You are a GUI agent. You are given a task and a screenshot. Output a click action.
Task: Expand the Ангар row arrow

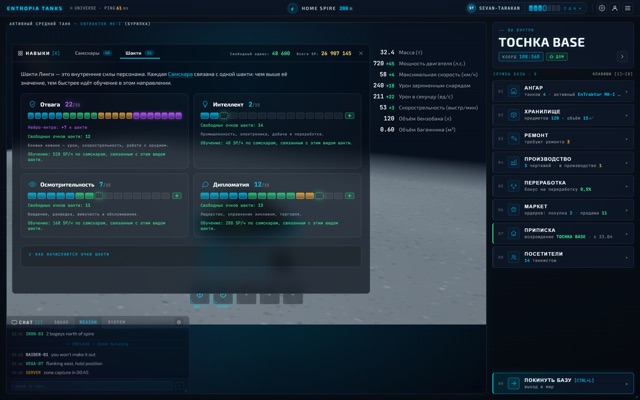(x=627, y=91)
